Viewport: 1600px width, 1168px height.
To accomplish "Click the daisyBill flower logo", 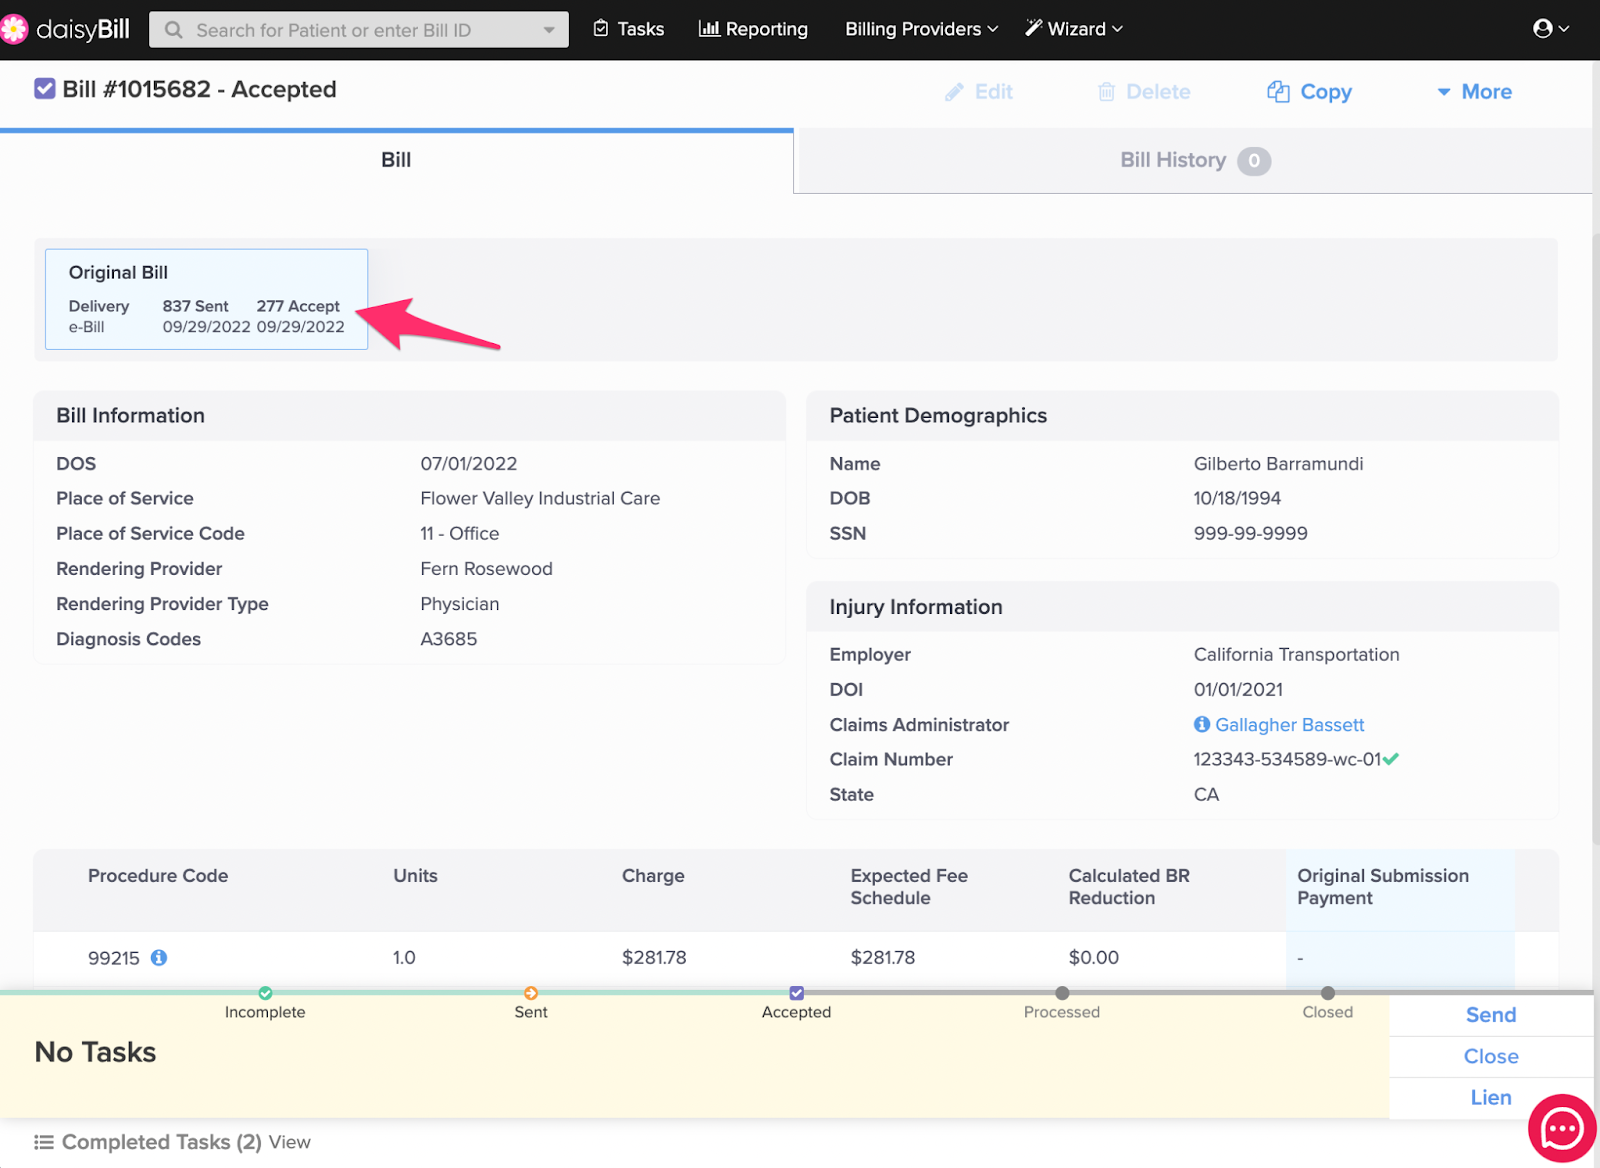I will click(x=14, y=29).
